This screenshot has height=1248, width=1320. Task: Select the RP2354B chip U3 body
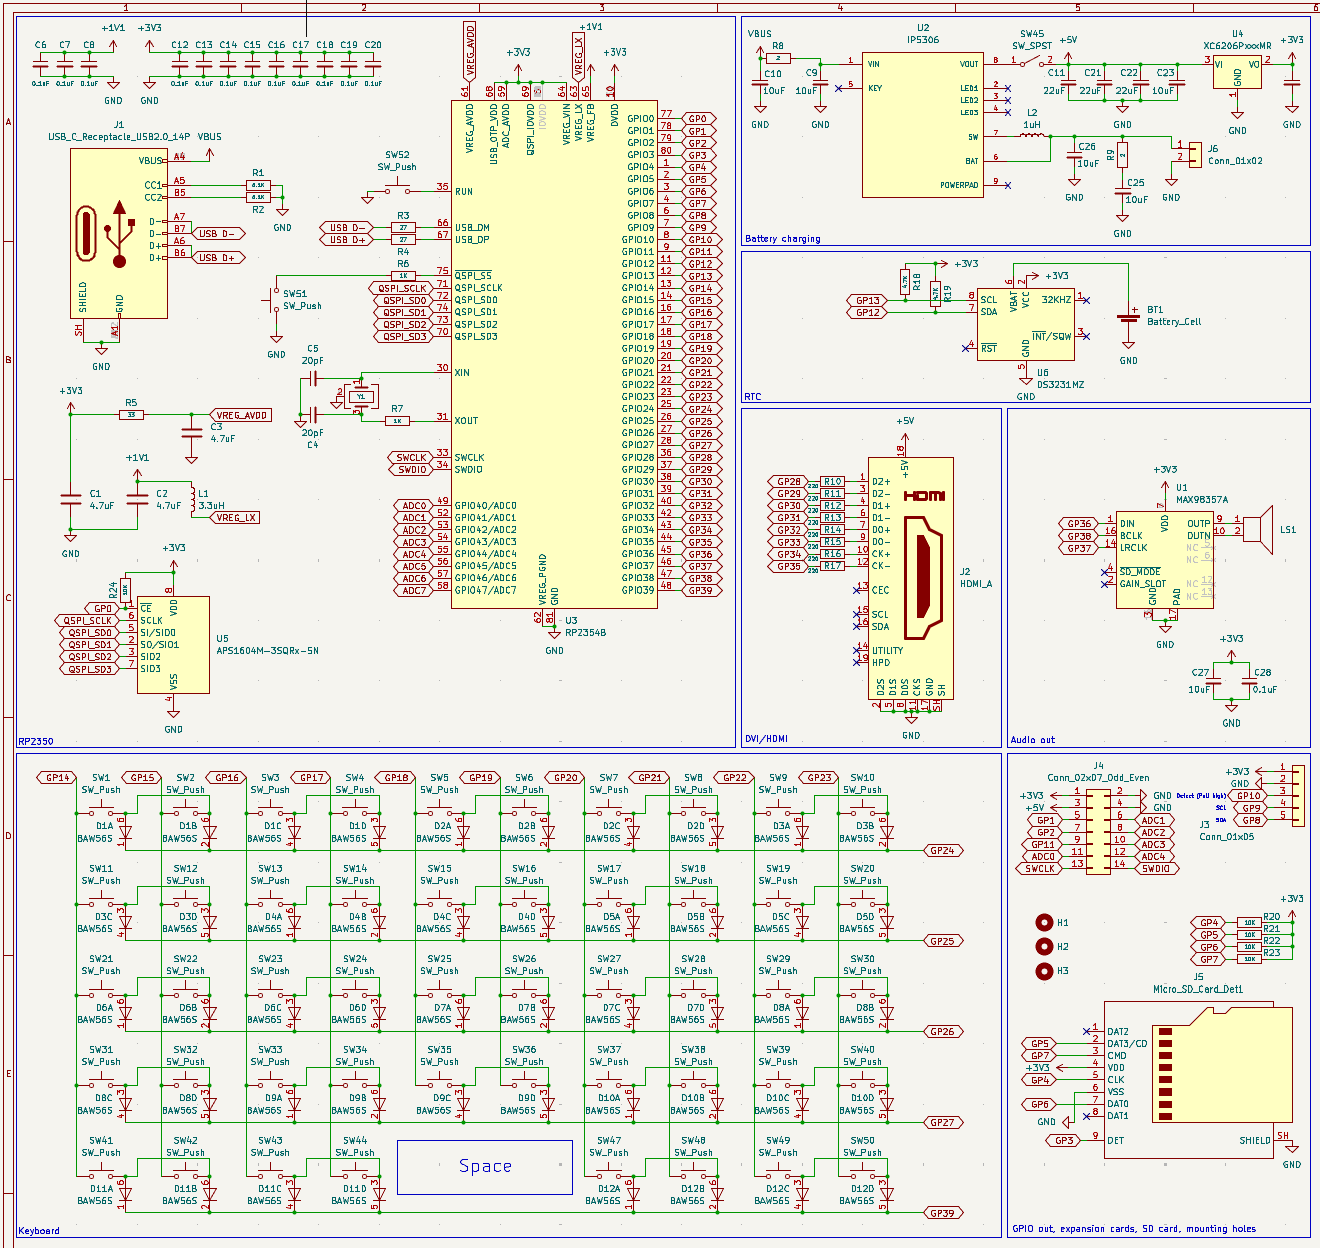[554, 354]
